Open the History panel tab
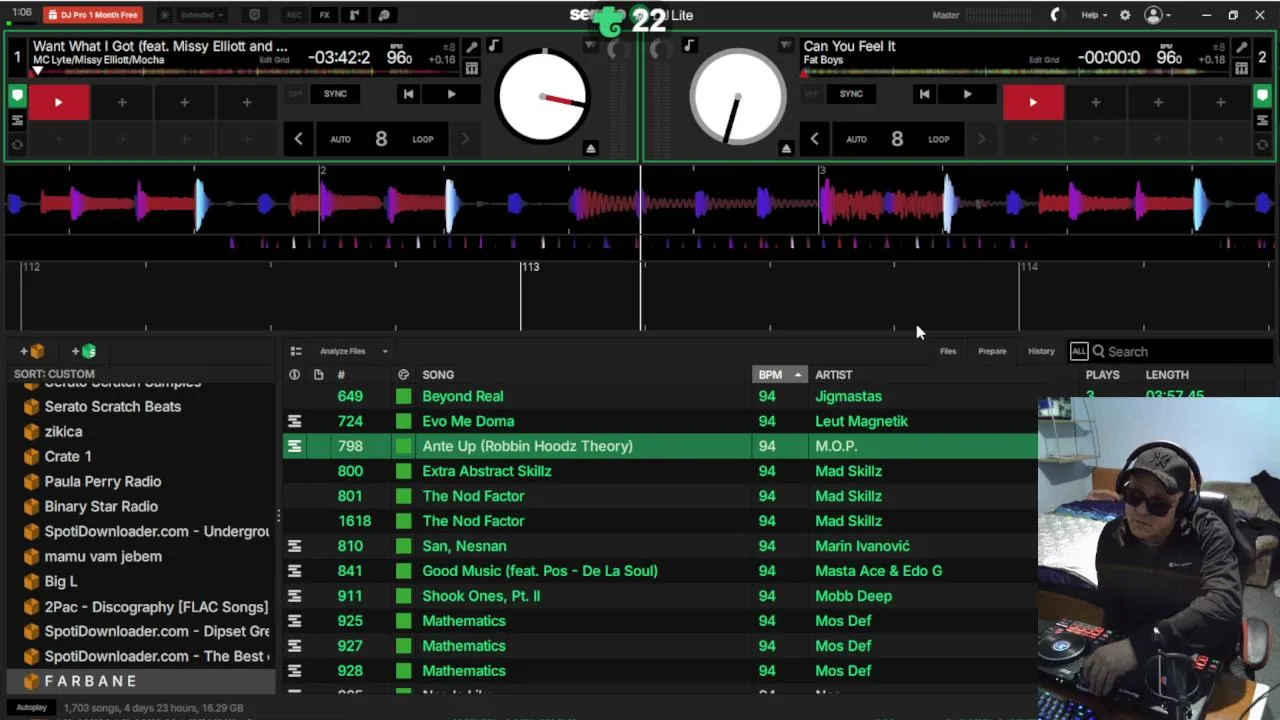Viewport: 1280px width, 720px height. (x=1041, y=351)
